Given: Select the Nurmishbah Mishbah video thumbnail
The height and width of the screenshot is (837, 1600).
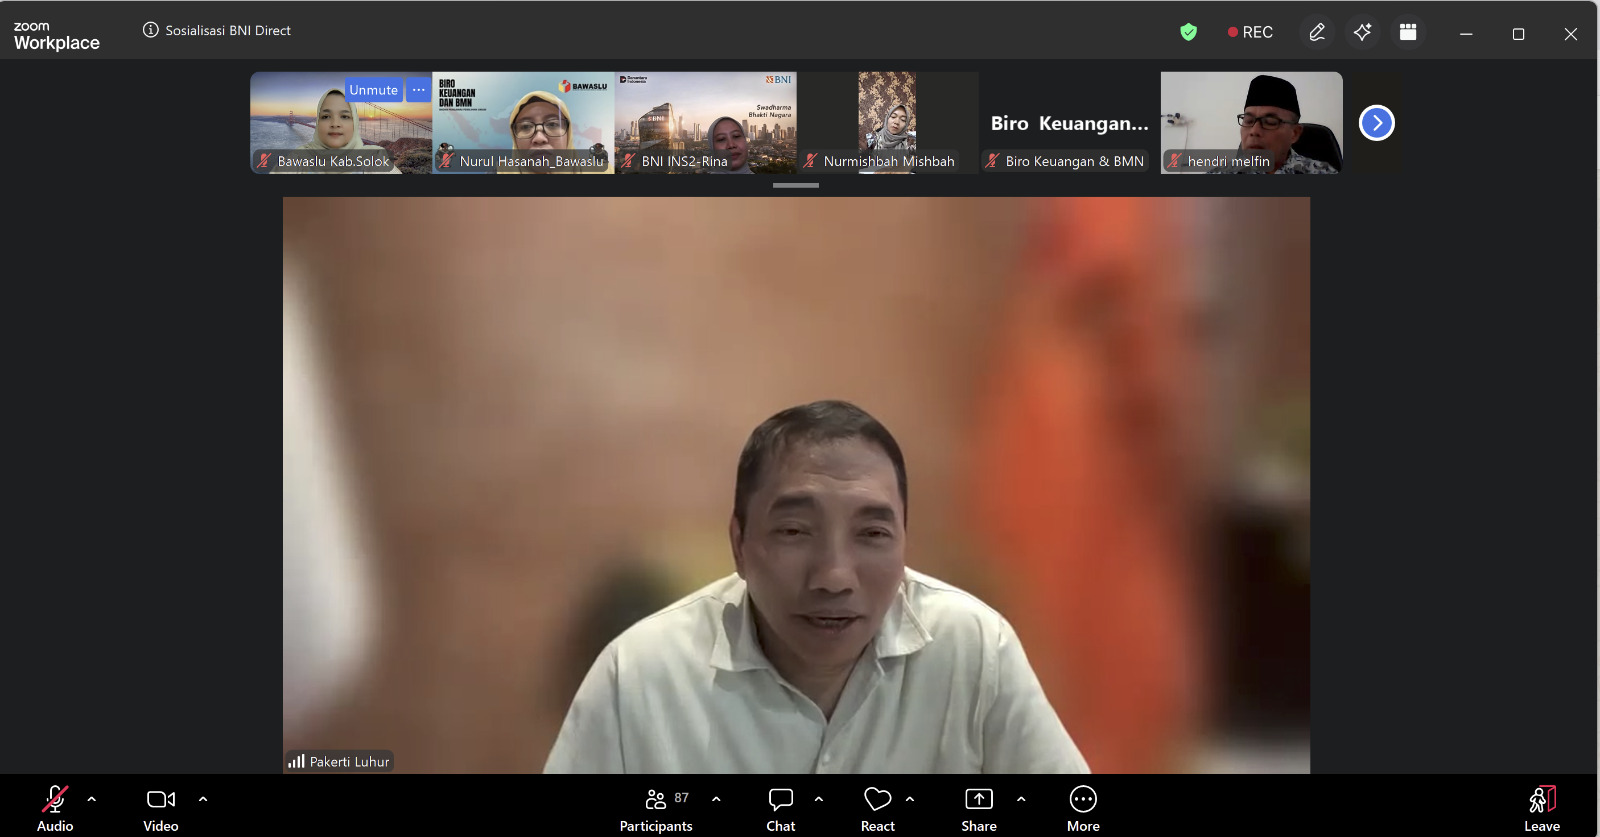Looking at the screenshot, I should (888, 123).
